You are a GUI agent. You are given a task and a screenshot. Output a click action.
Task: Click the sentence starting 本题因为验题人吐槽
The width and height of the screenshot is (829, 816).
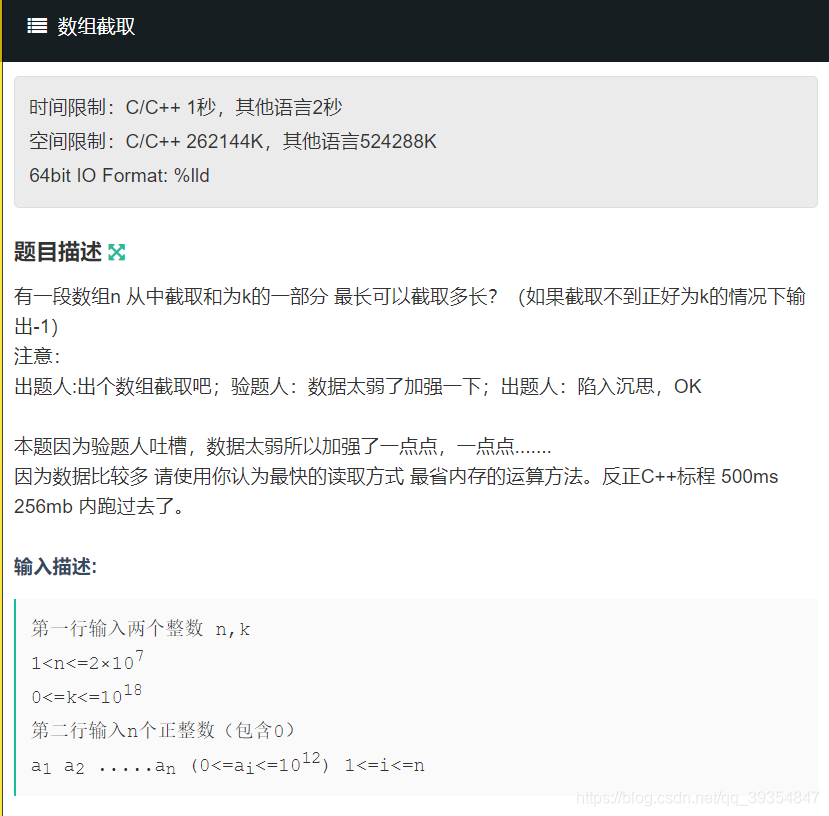283,446
